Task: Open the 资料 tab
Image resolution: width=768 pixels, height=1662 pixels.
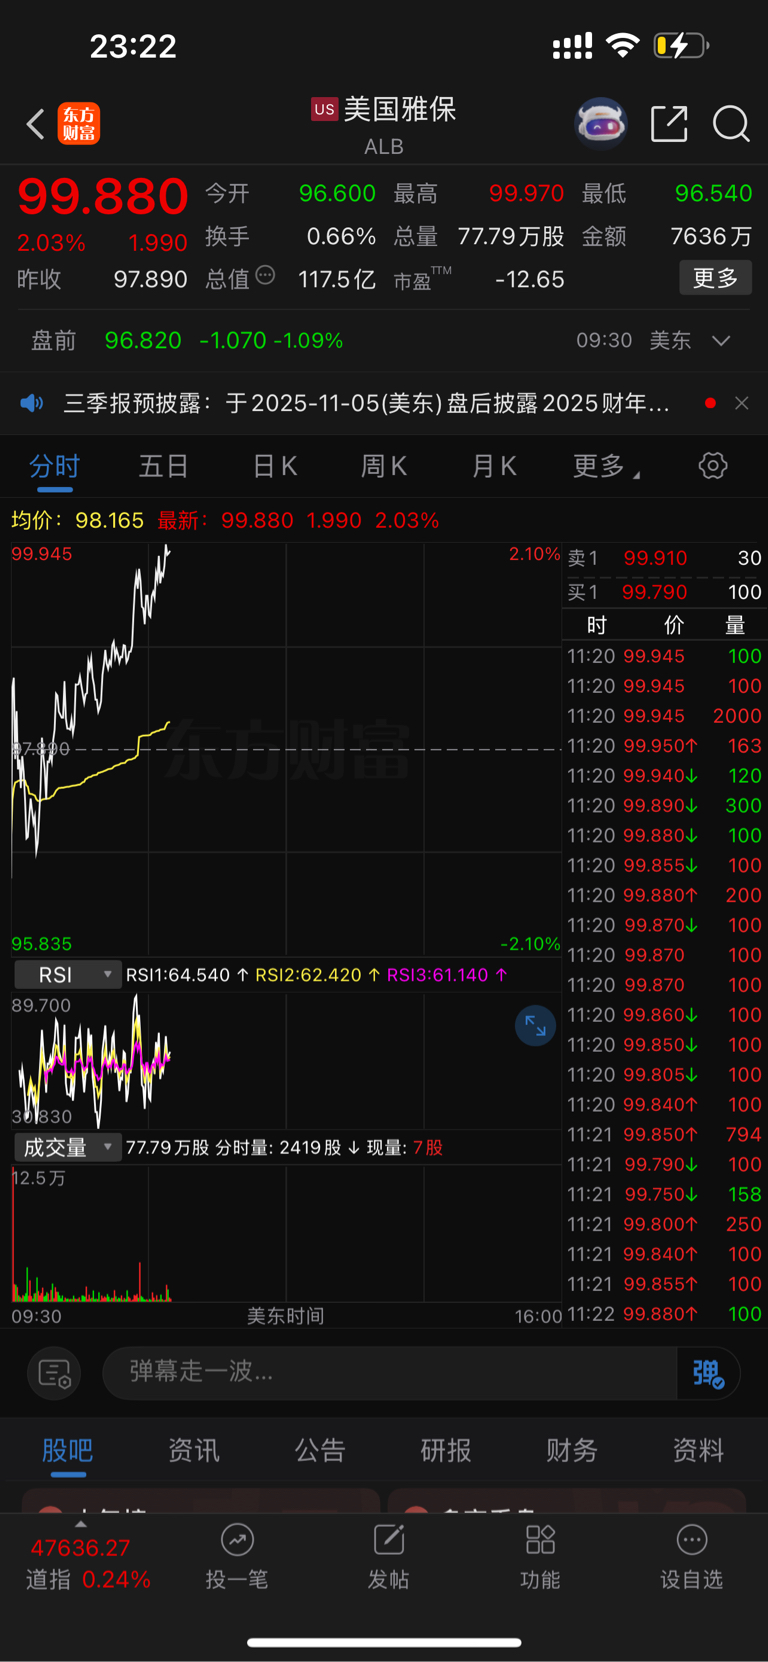Action: 698,1450
